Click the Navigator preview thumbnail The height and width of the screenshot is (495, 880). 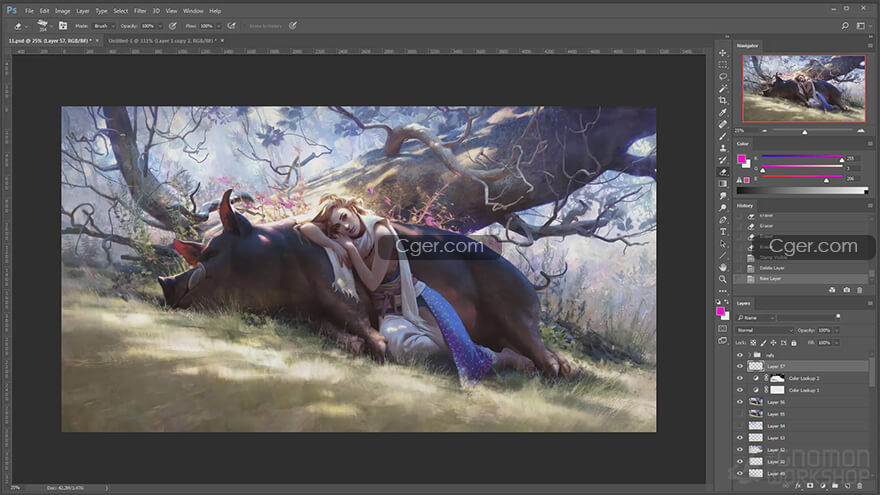pos(804,88)
